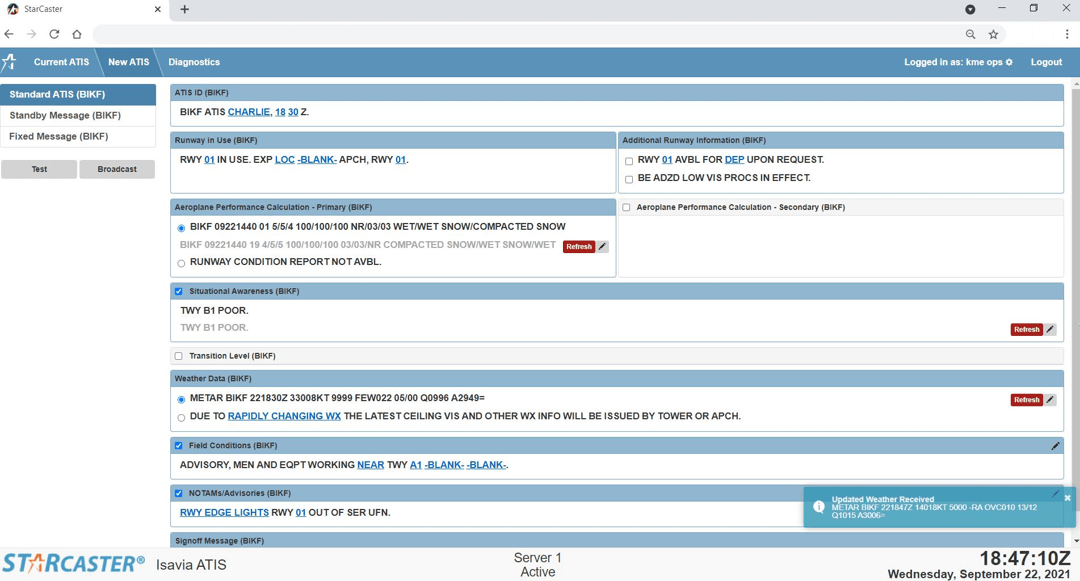Reload the page with refresh icon
Screen dimensions: 1080x581
pos(54,34)
